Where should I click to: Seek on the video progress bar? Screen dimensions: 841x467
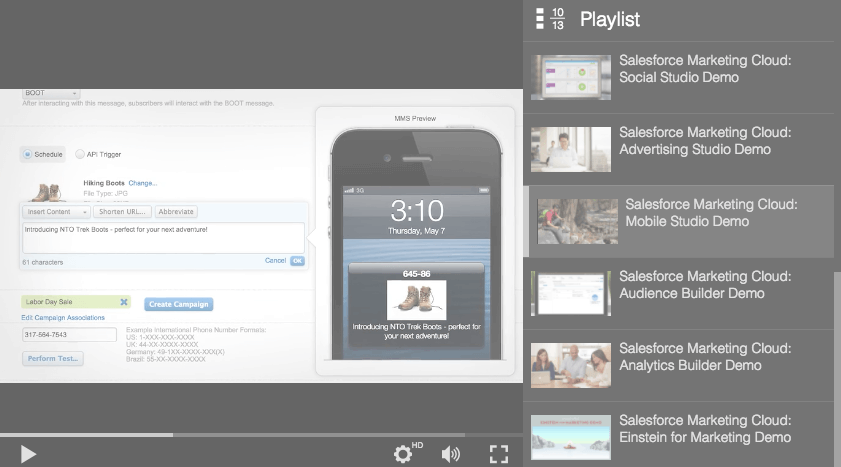[x=260, y=435]
